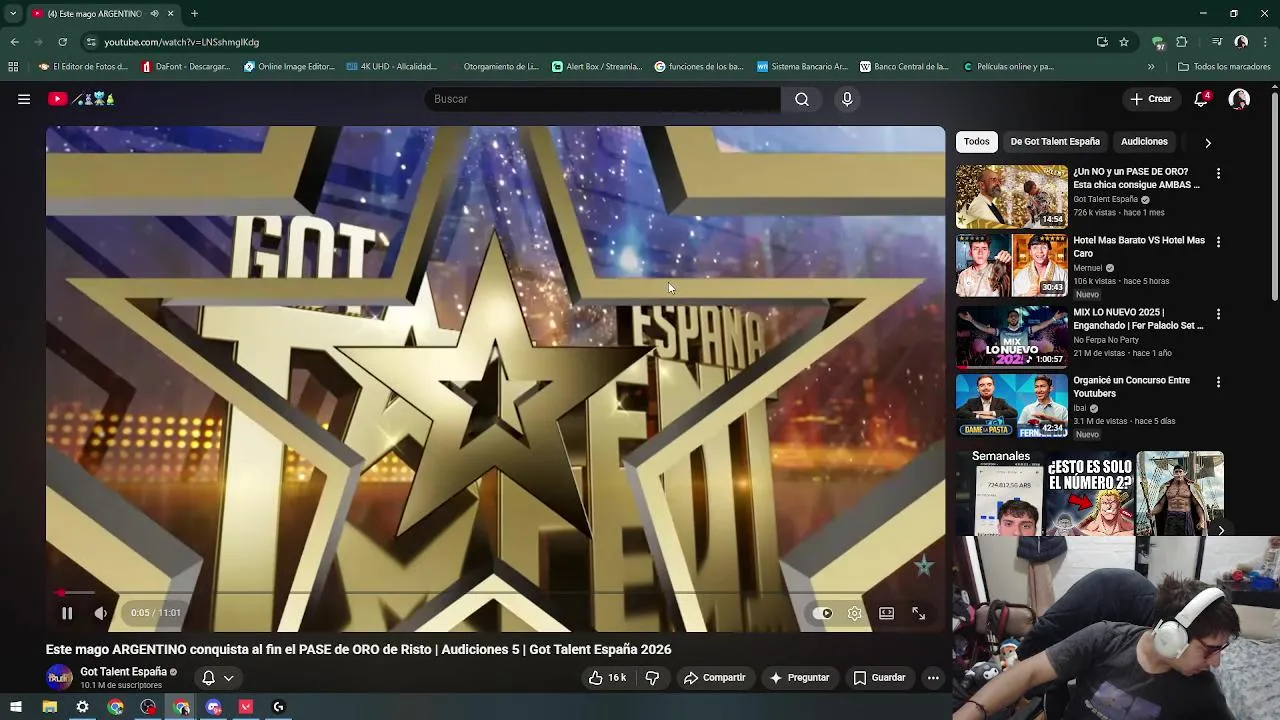Screen dimensions: 1280x720
Task: Open the account avatar menu
Action: [1239, 99]
